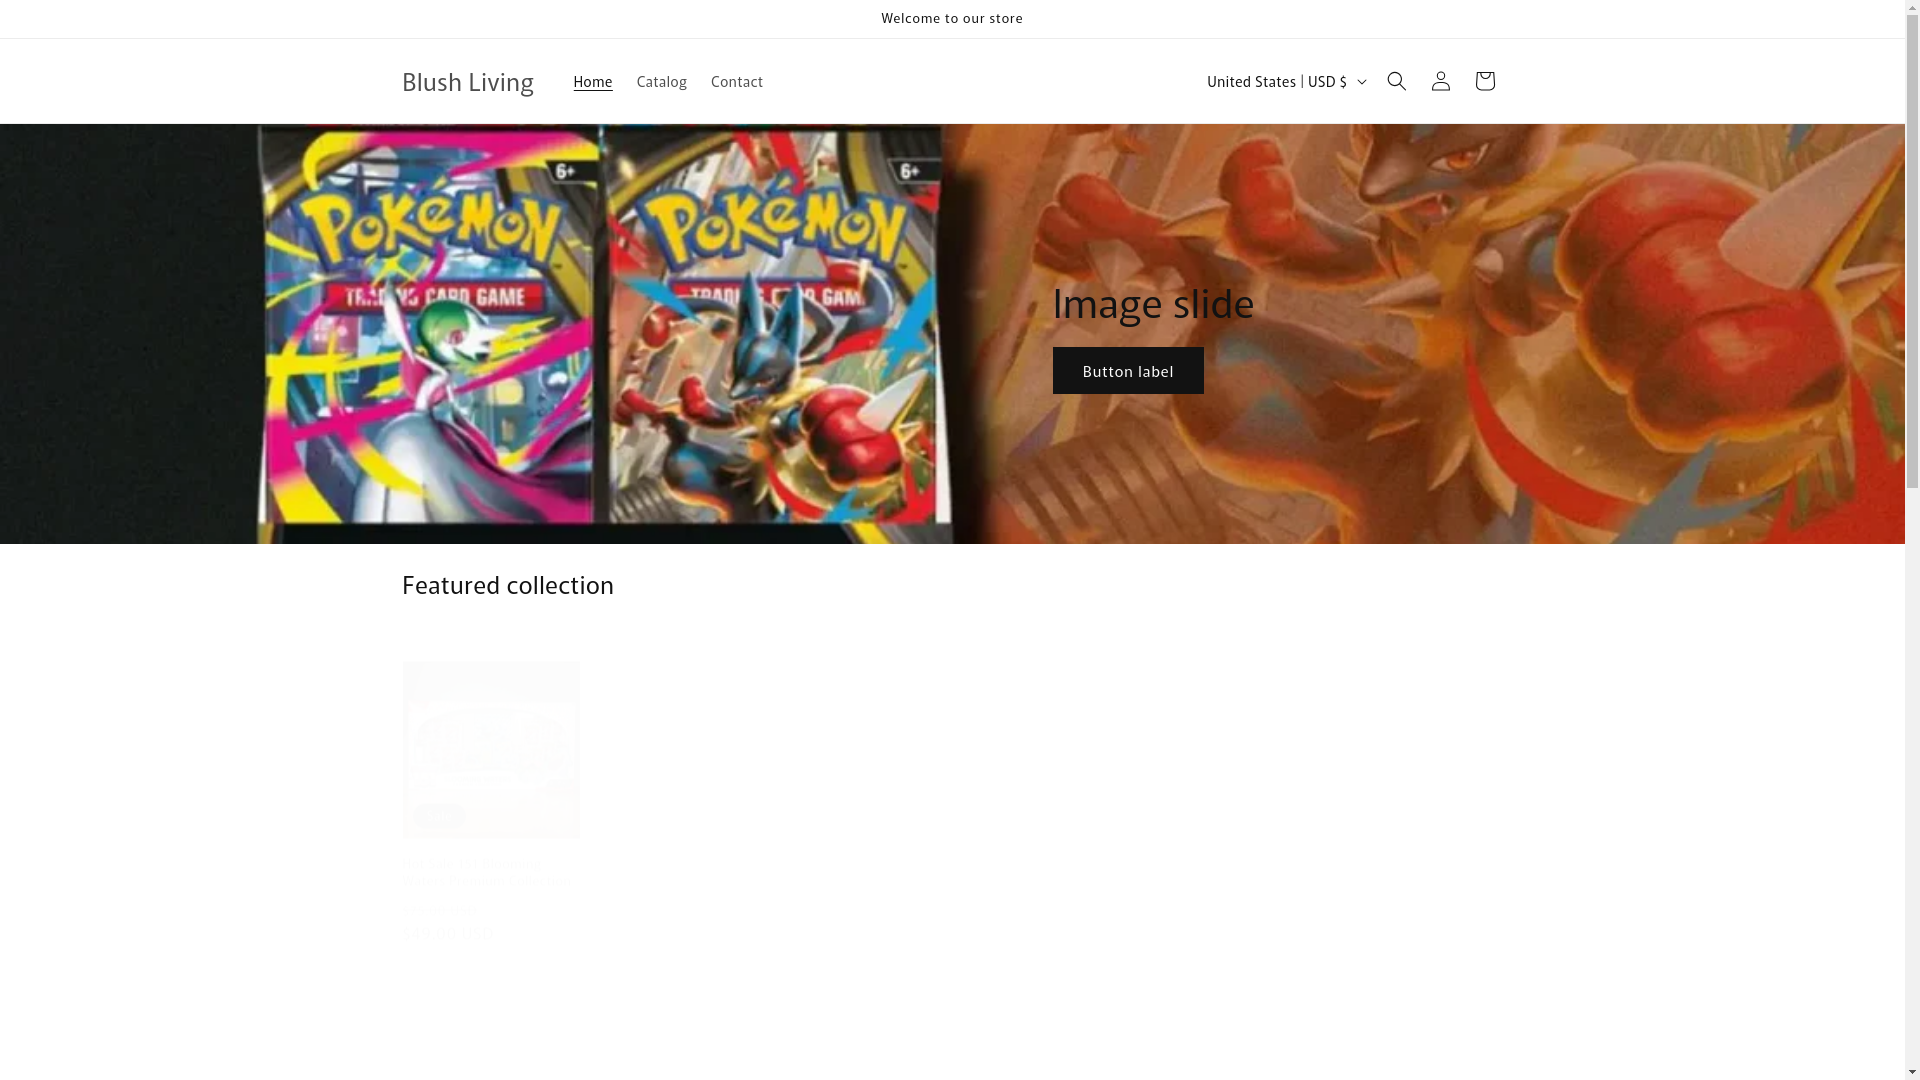Go to the Home menu item
1920x1080 pixels.
pos(593,81)
